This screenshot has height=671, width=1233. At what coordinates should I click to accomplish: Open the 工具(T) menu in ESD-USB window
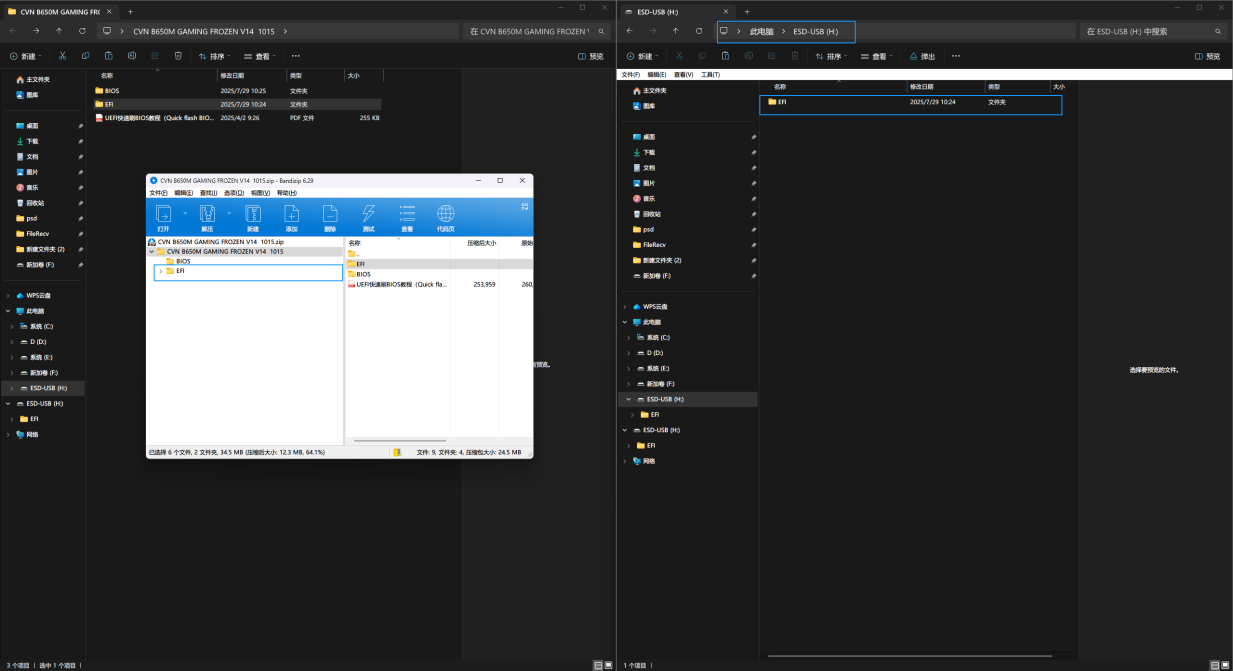click(710, 75)
